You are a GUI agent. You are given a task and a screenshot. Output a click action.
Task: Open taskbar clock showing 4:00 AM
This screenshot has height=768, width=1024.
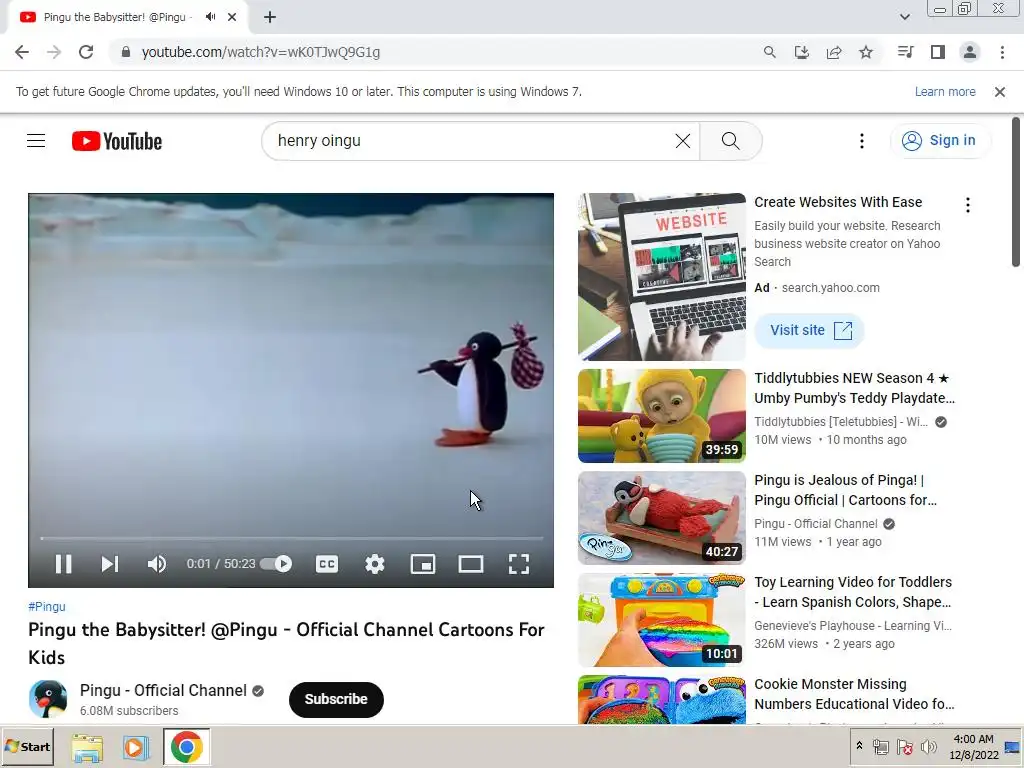[974, 746]
